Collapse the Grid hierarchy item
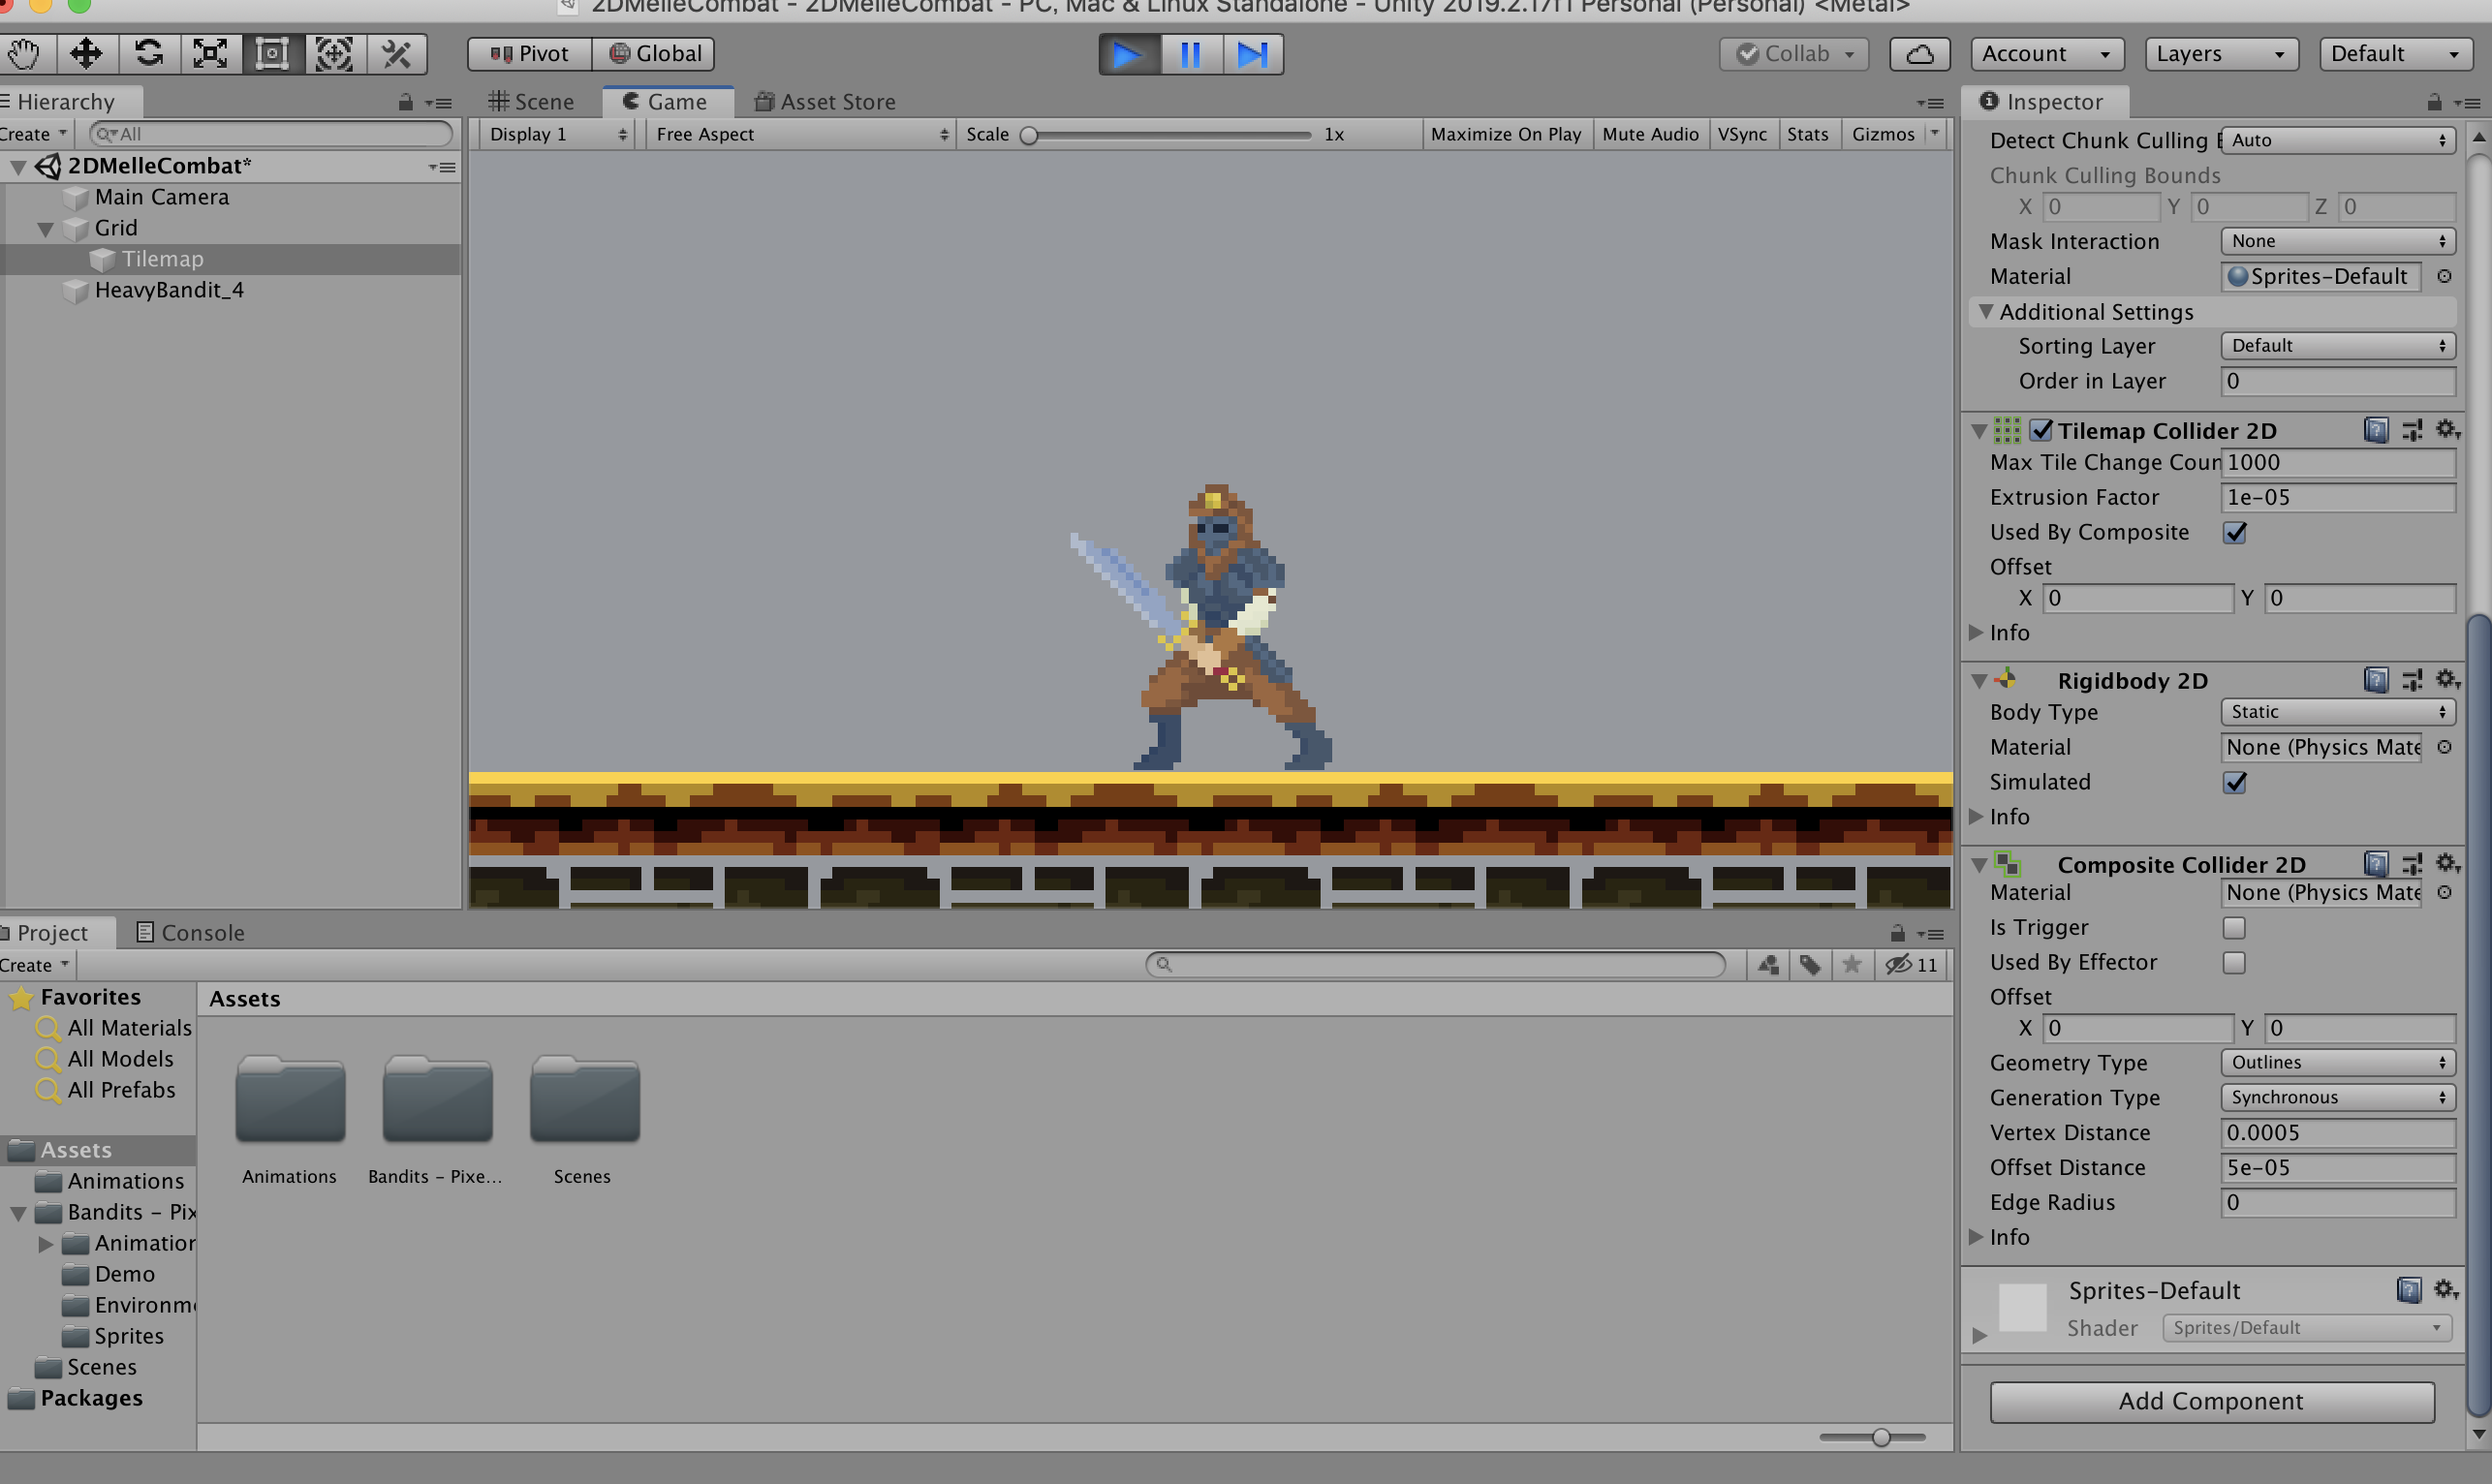 point(45,229)
